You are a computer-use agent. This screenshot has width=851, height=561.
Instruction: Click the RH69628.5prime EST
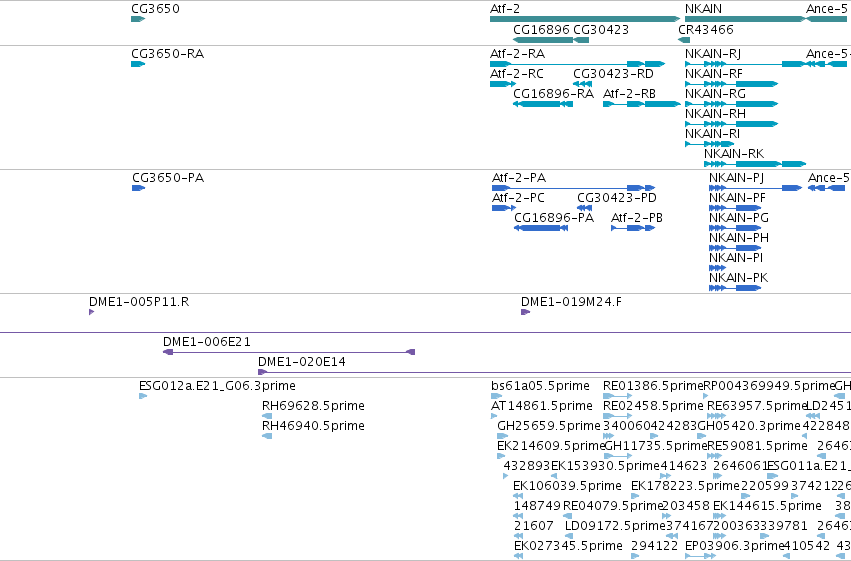266,416
